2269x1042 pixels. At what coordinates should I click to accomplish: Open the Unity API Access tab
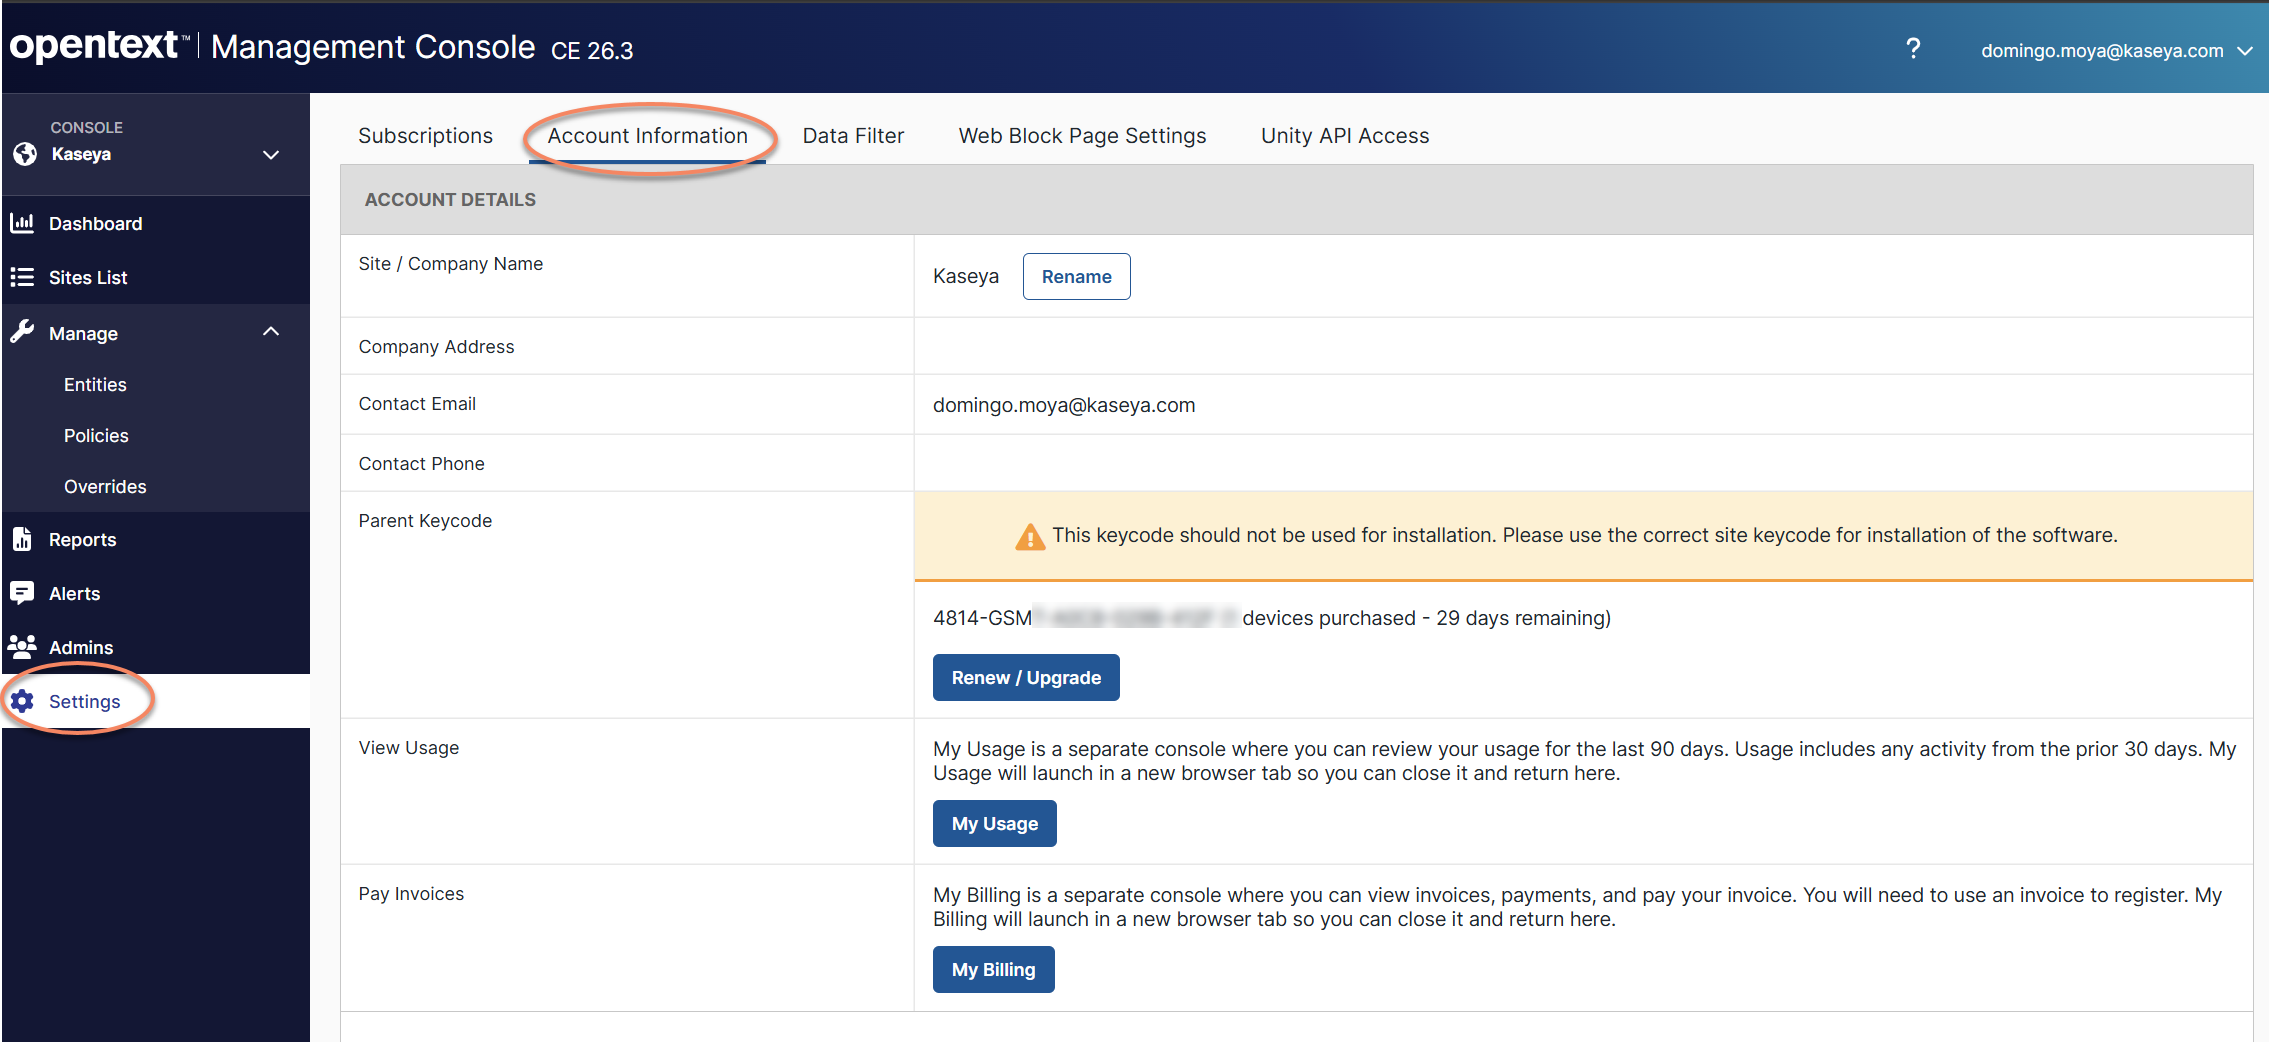(x=1345, y=136)
